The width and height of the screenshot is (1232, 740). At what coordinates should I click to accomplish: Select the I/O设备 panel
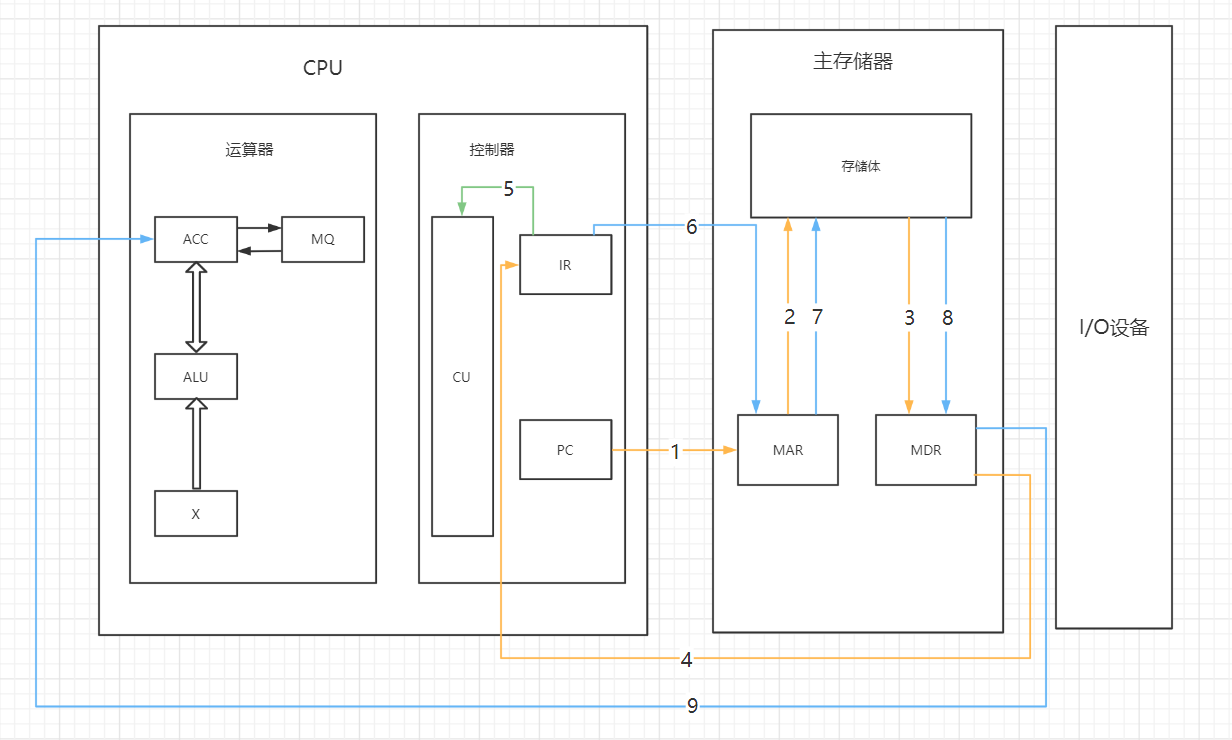[x=1114, y=327]
